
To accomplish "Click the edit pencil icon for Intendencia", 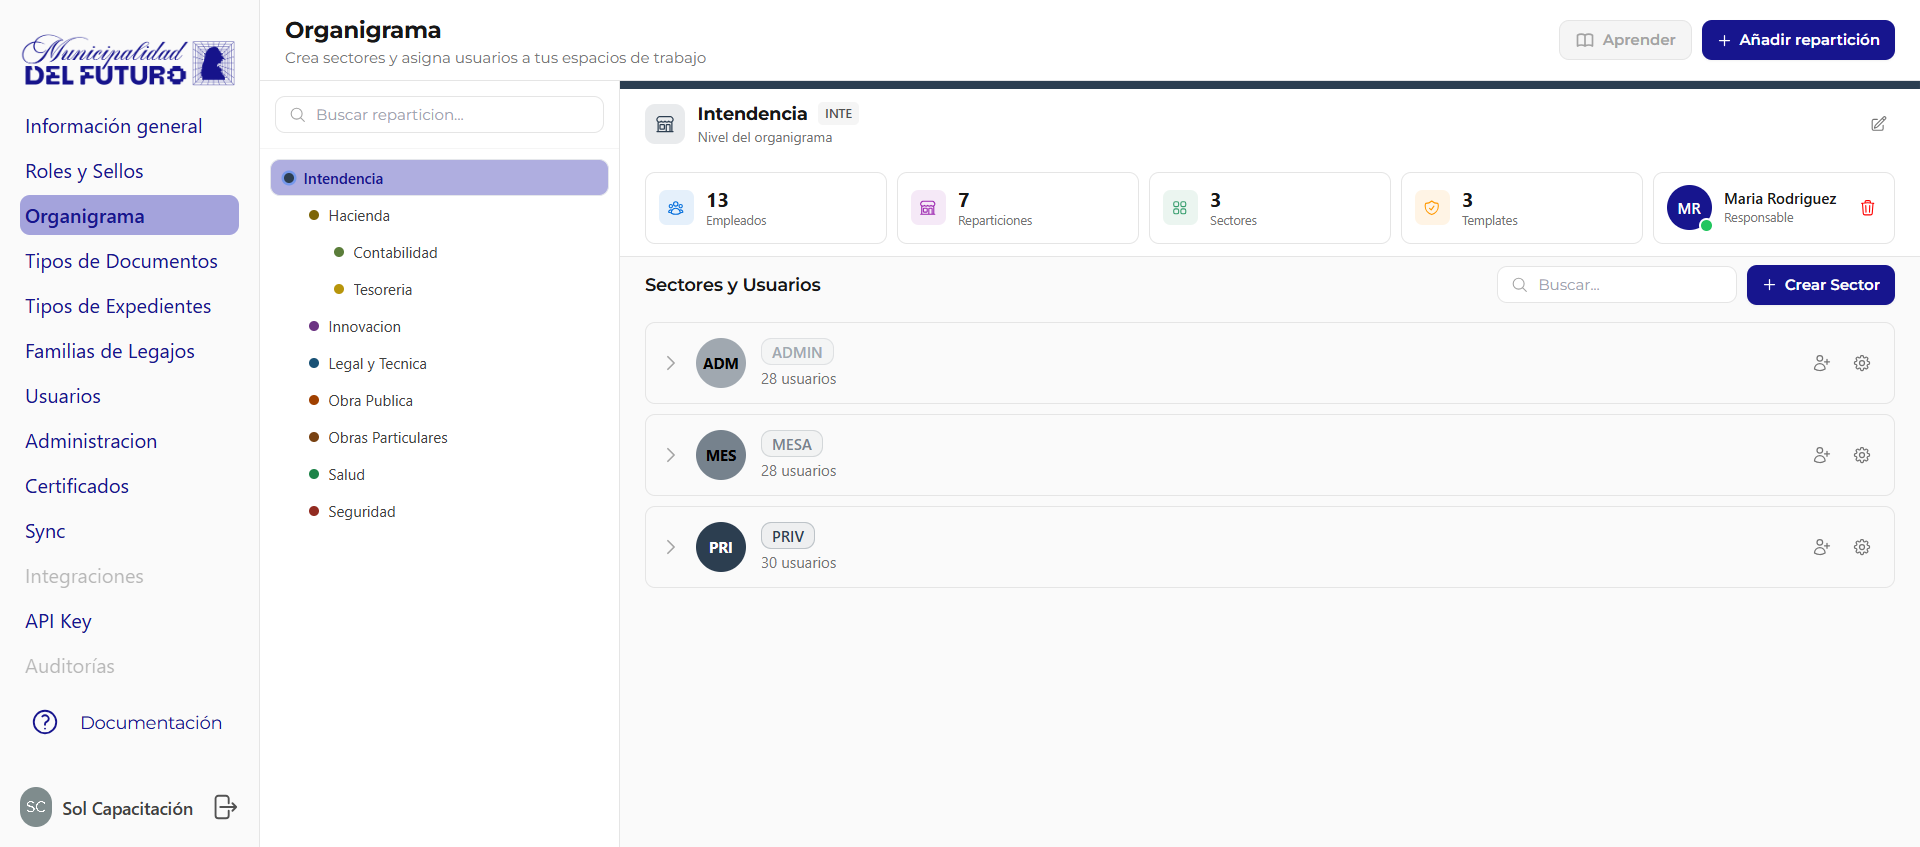I will click(x=1878, y=124).
